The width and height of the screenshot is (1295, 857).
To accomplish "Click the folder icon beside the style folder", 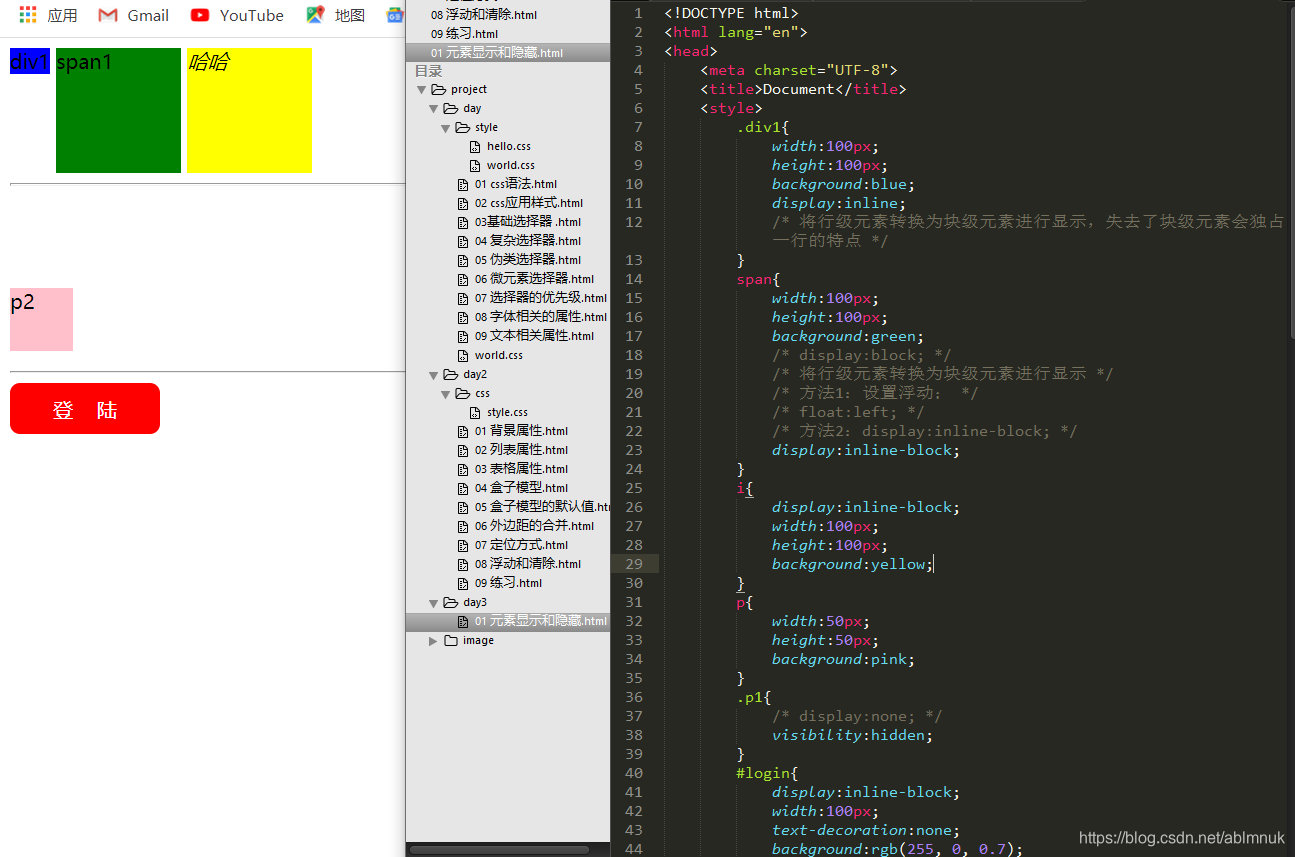I will click(x=462, y=127).
